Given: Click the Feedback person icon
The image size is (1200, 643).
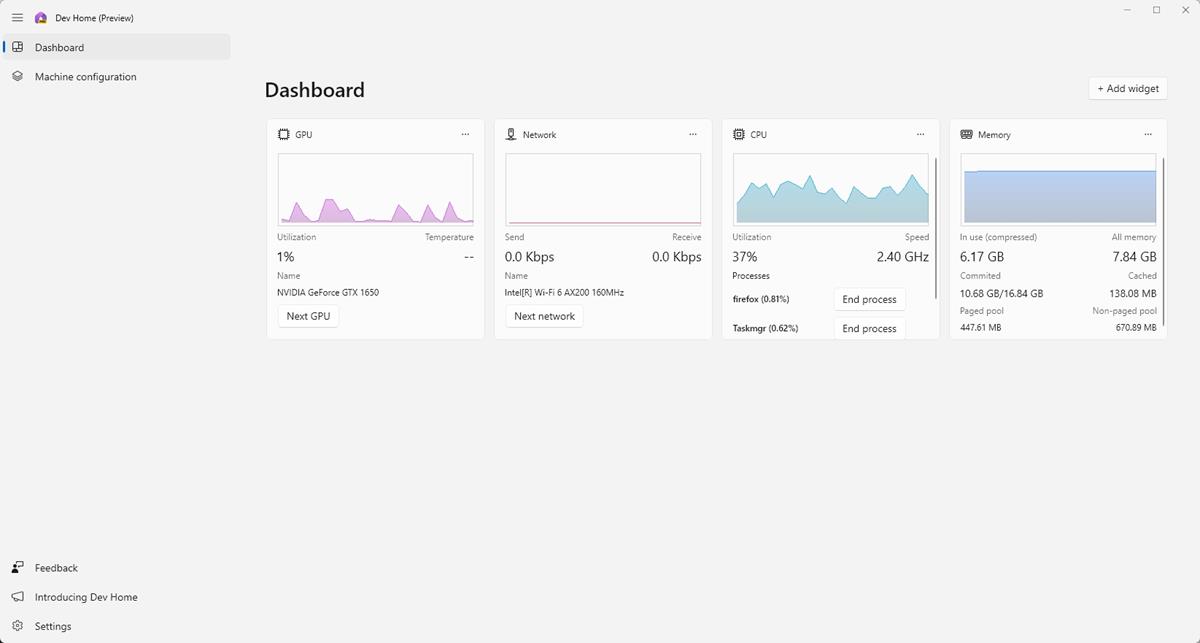Looking at the screenshot, I should pos(17,567).
